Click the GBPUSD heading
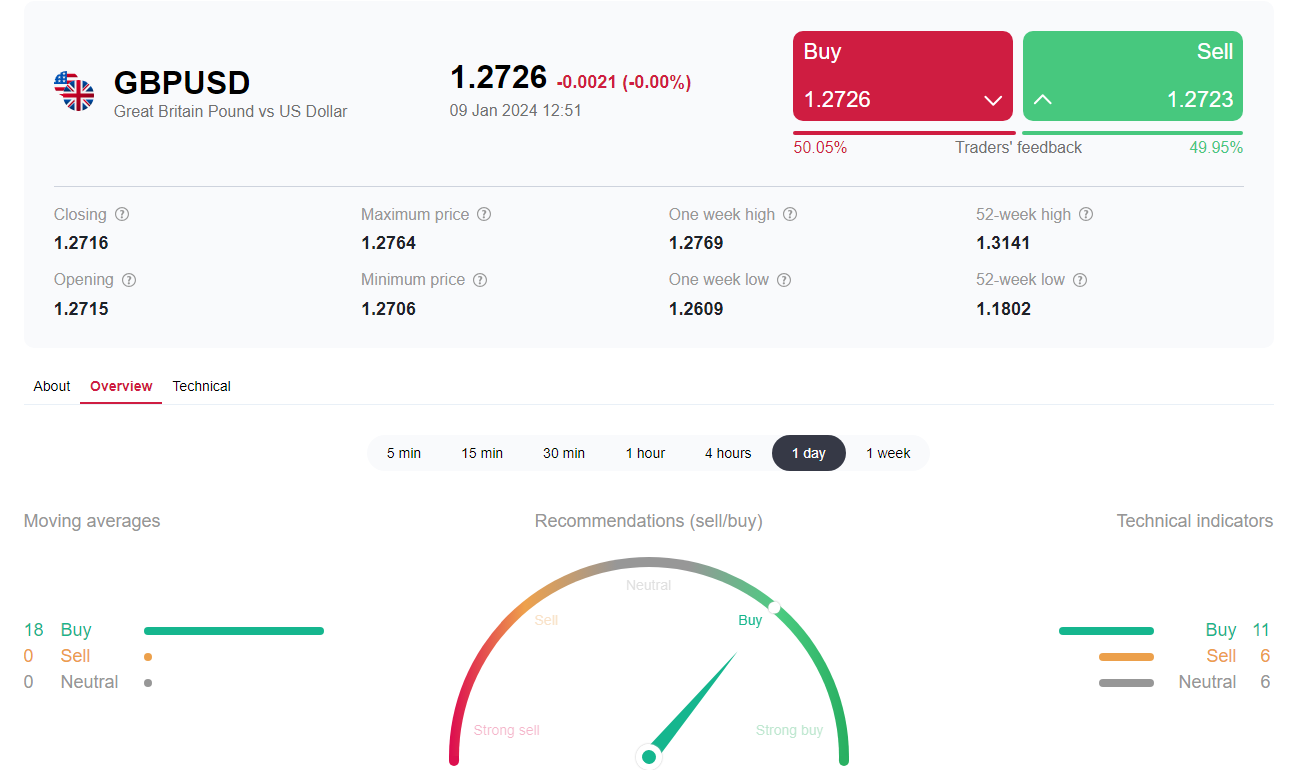 [x=182, y=82]
